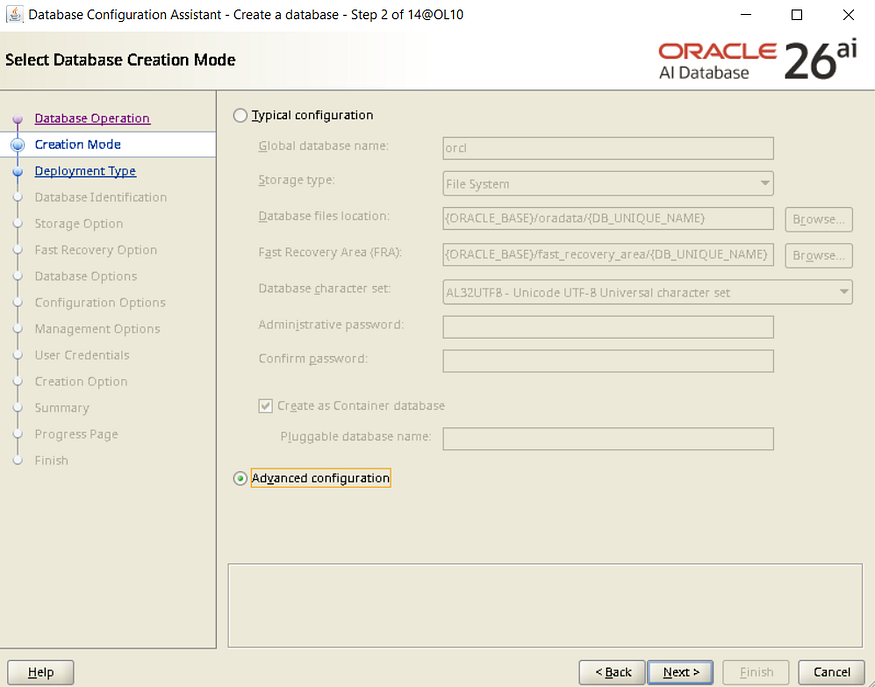Click the 'Database character set:' label

coord(325,289)
